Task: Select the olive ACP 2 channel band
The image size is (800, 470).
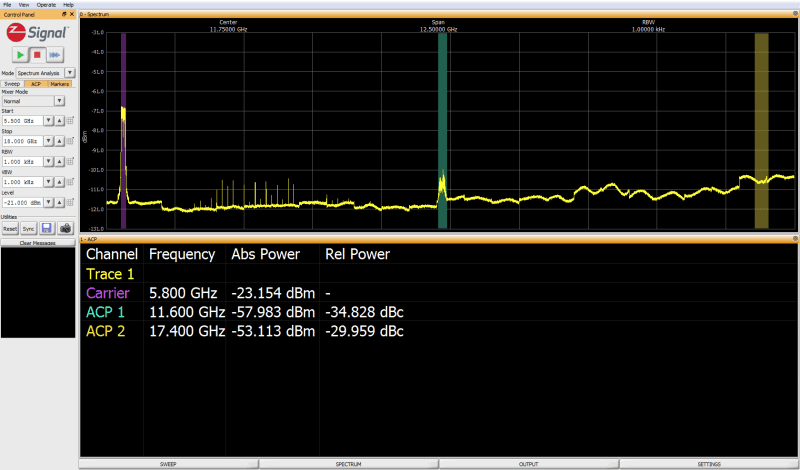Action: point(762,131)
